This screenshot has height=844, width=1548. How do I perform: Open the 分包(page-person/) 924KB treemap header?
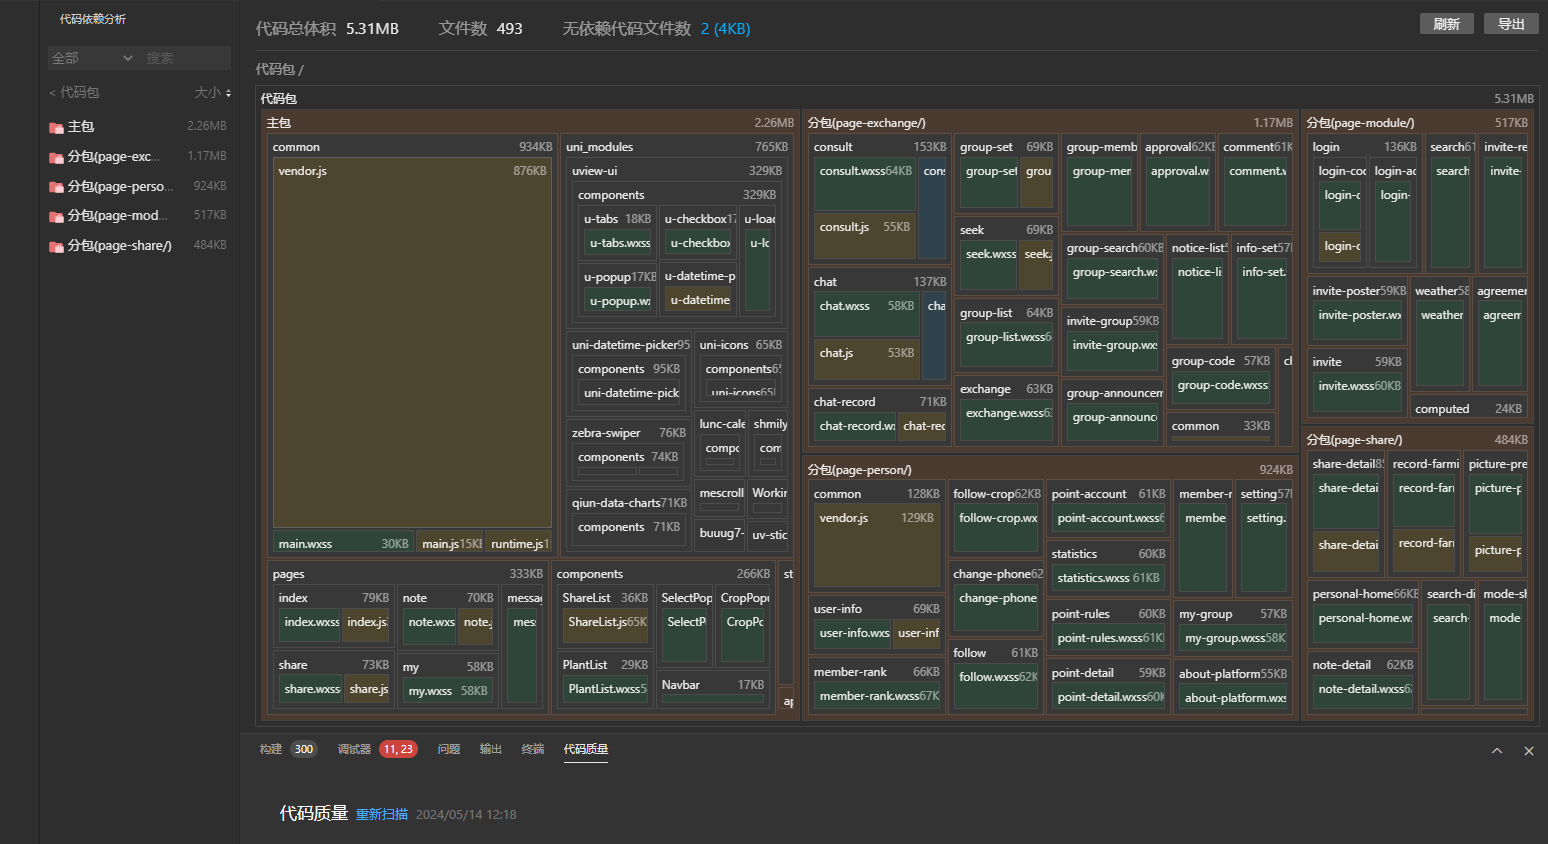(x=1050, y=470)
